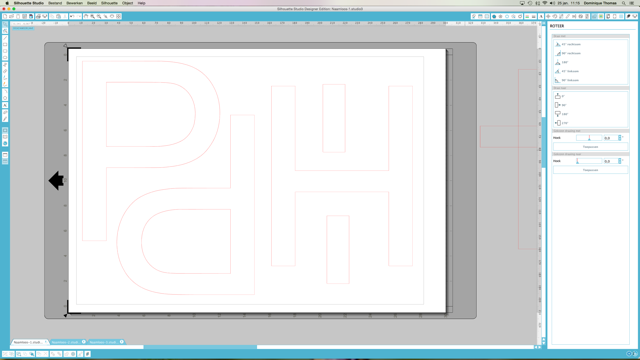Click the undo arrow in top toolbar
Screen dimensions: 640x360
72,16
